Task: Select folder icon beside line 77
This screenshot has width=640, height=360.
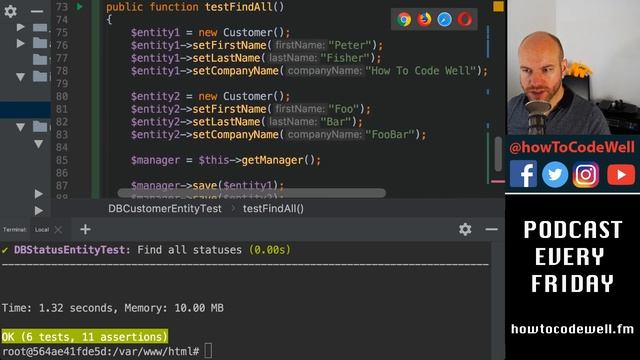Action: coord(40,60)
